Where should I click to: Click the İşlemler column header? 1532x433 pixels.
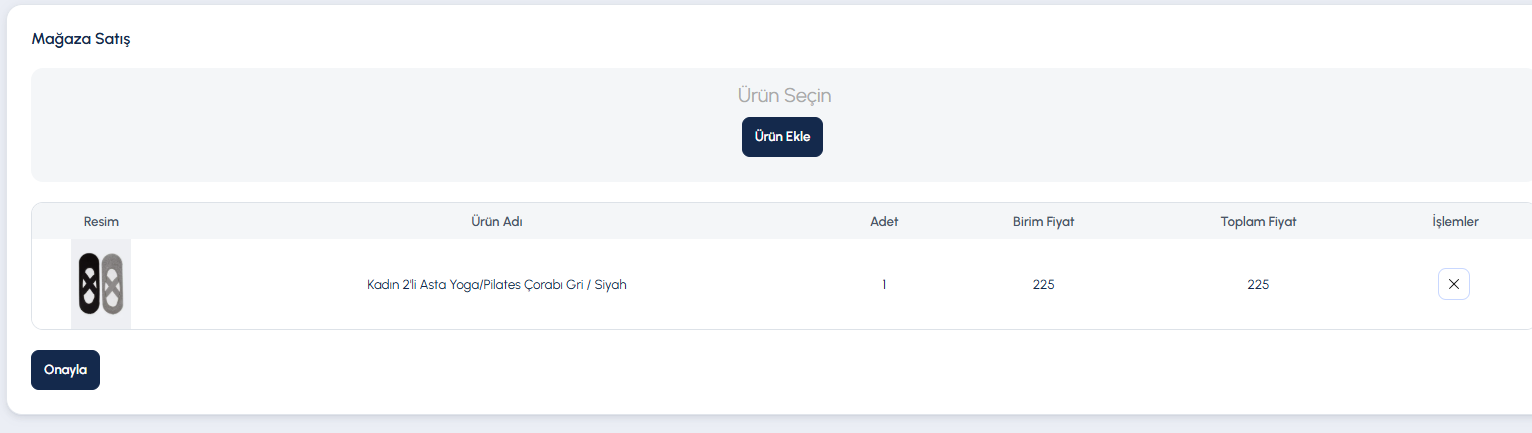click(x=1455, y=222)
